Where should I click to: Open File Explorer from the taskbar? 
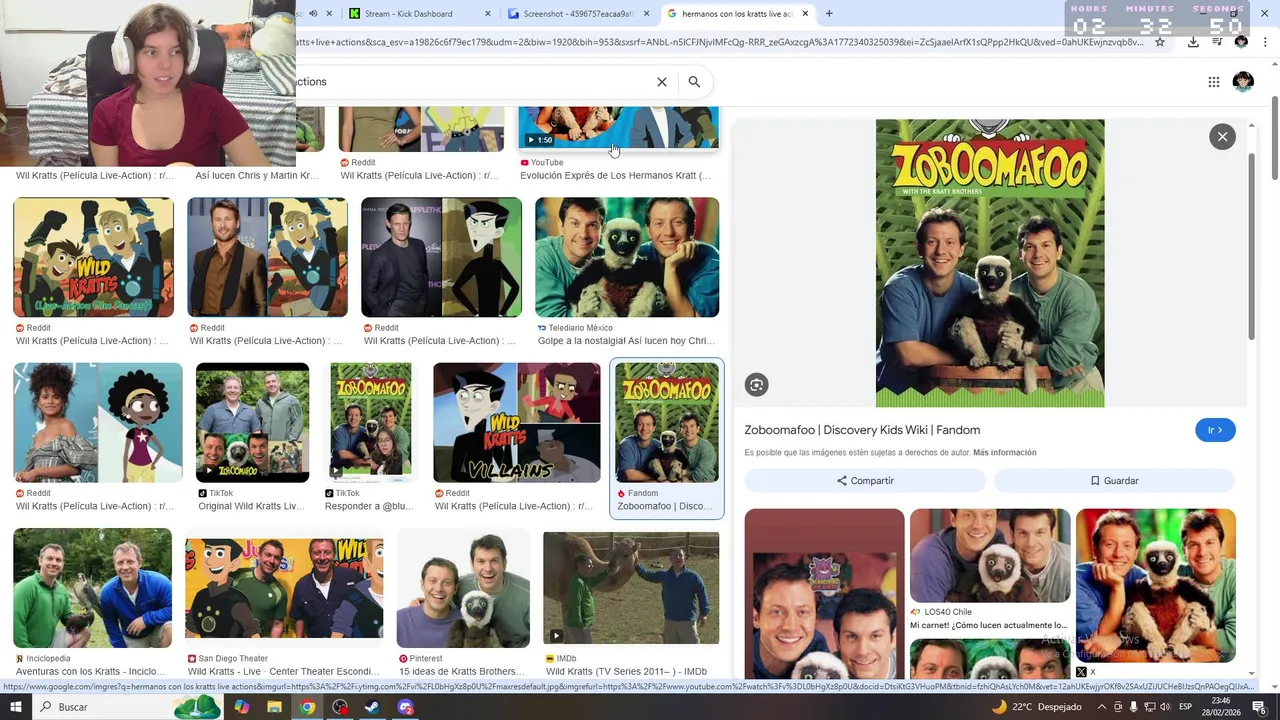tap(274, 707)
